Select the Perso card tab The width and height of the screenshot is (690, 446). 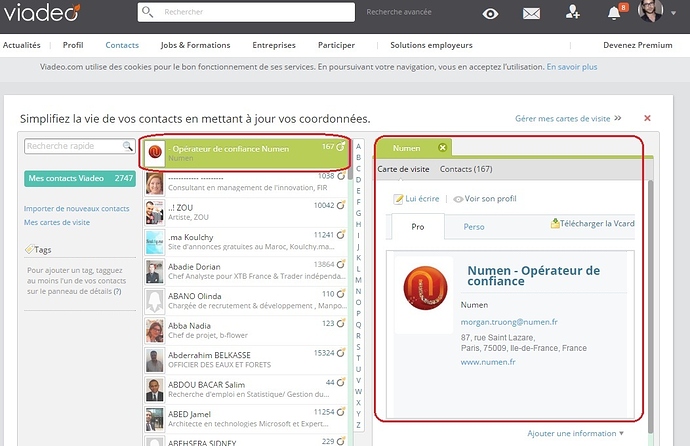(474, 227)
